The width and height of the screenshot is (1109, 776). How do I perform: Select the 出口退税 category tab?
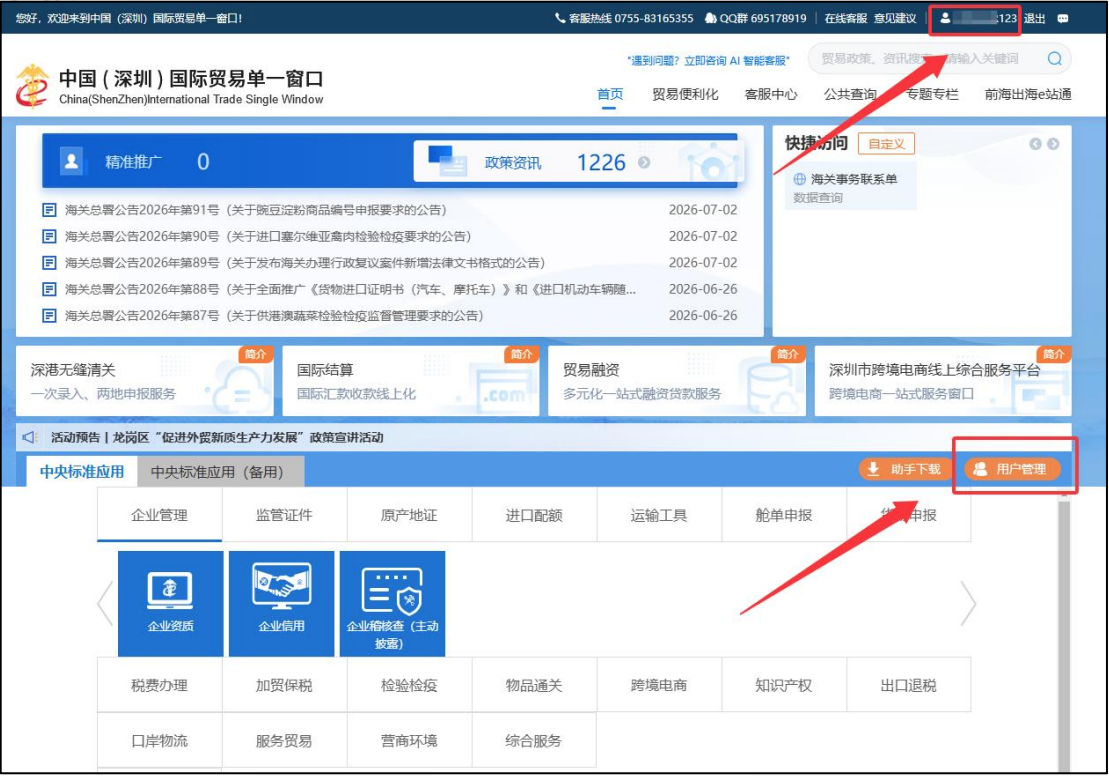click(908, 685)
